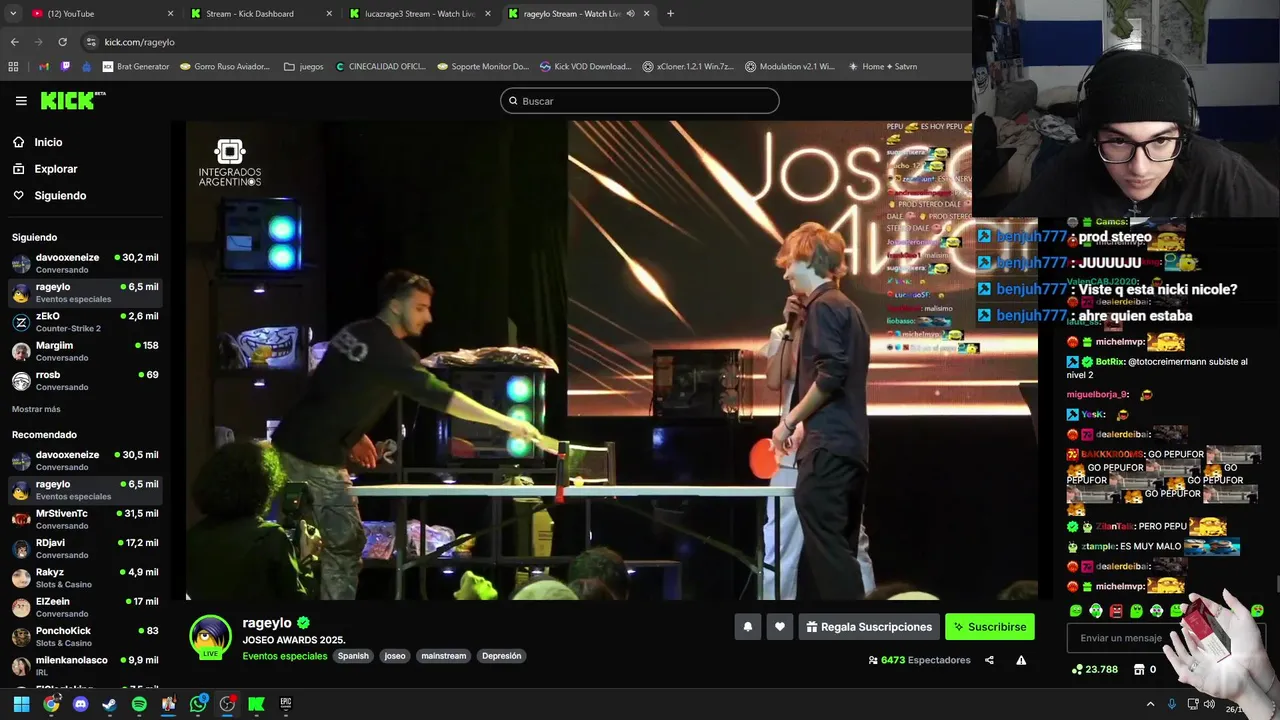Open CINECALIDAD OFICI... bookmark
1280x720 pixels.
380,67
